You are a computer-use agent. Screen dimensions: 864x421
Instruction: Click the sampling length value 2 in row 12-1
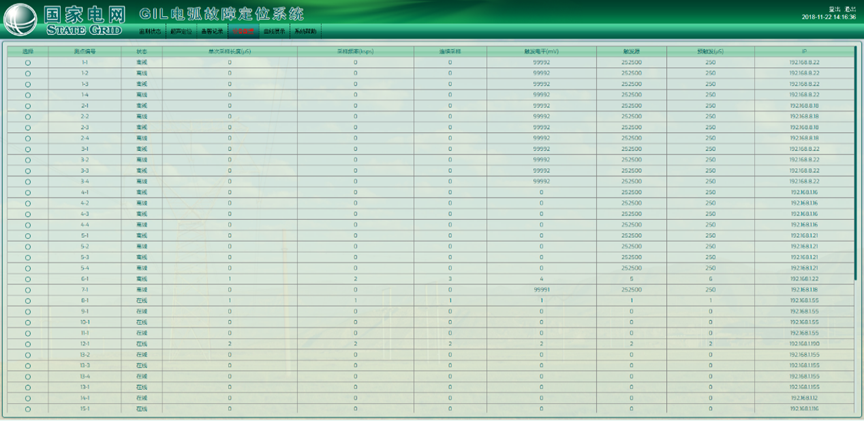[x=230, y=344]
